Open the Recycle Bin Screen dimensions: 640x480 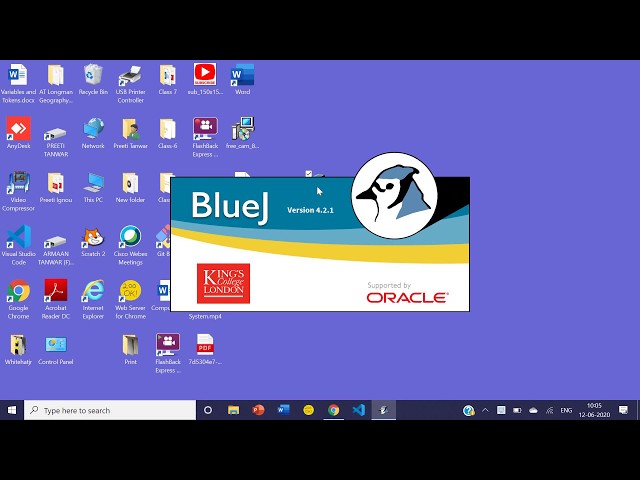[x=93, y=80]
